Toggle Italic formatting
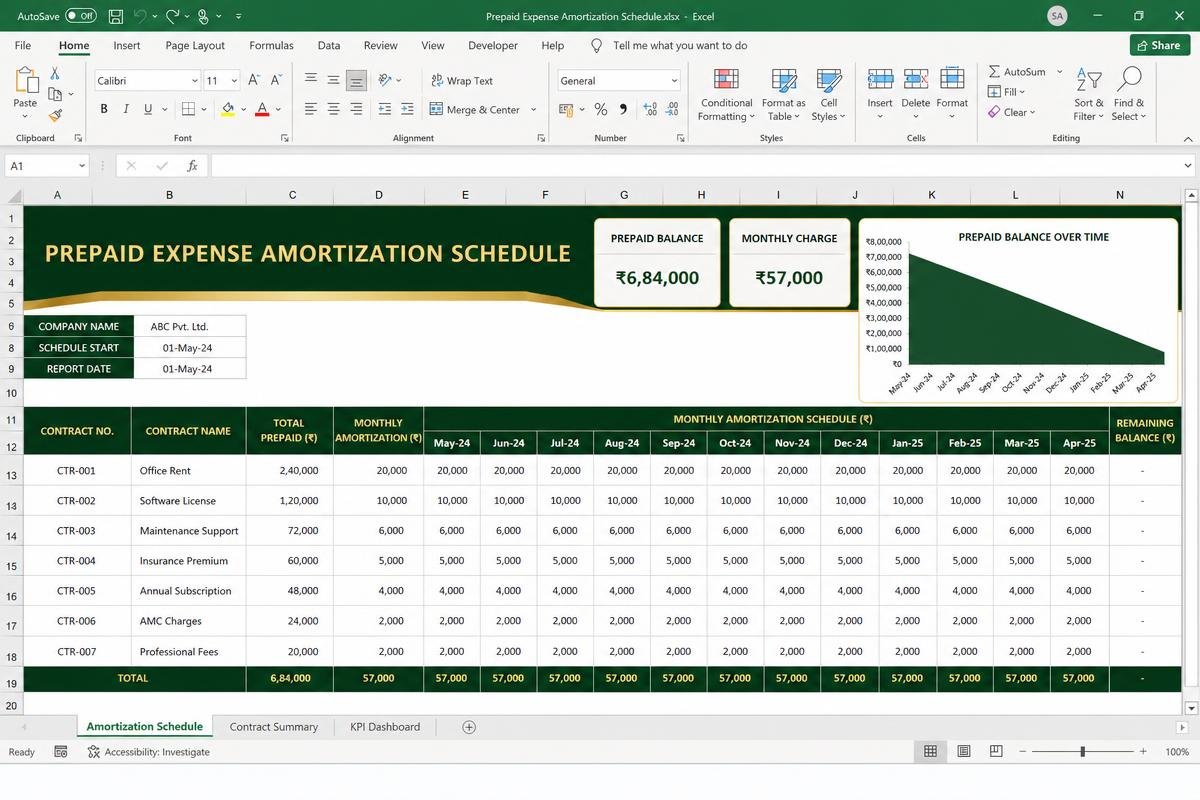This screenshot has width=1200, height=800. (x=126, y=109)
